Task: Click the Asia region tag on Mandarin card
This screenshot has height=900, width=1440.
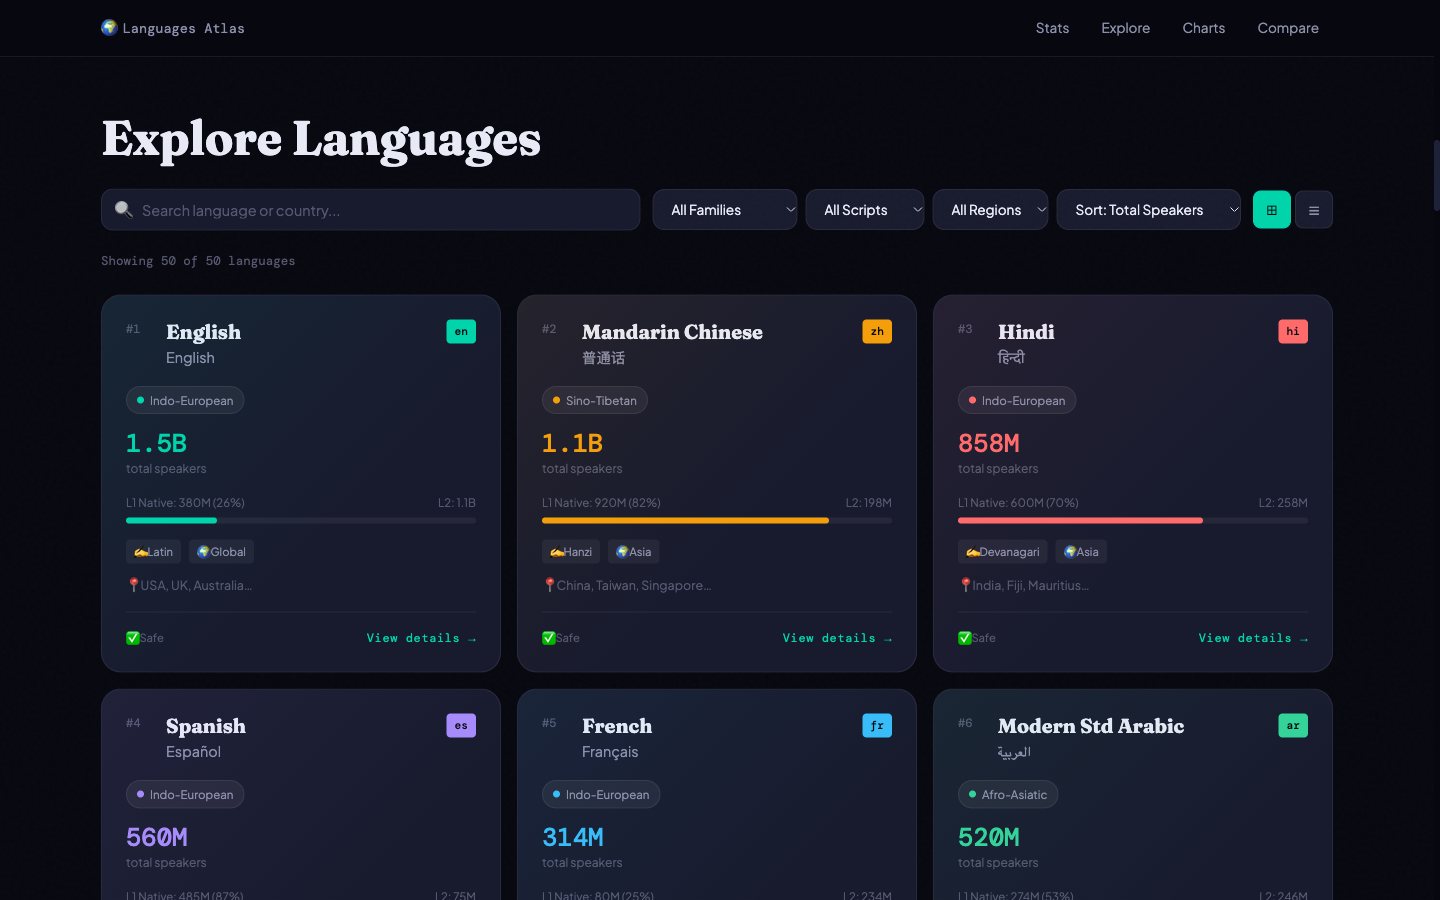Action: pyautogui.click(x=634, y=552)
